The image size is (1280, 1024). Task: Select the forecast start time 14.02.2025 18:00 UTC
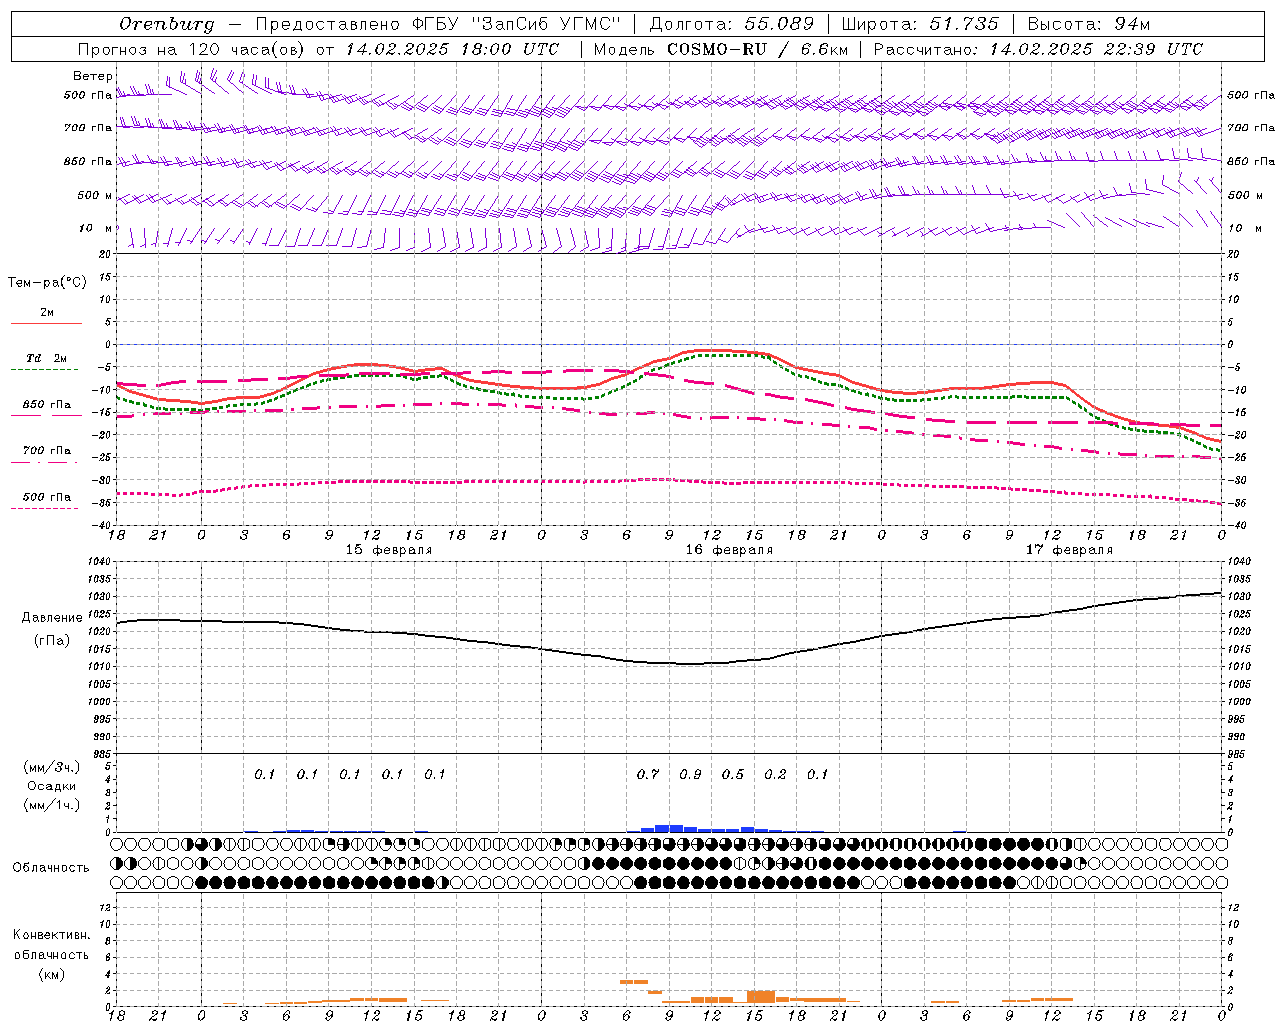click(x=452, y=49)
